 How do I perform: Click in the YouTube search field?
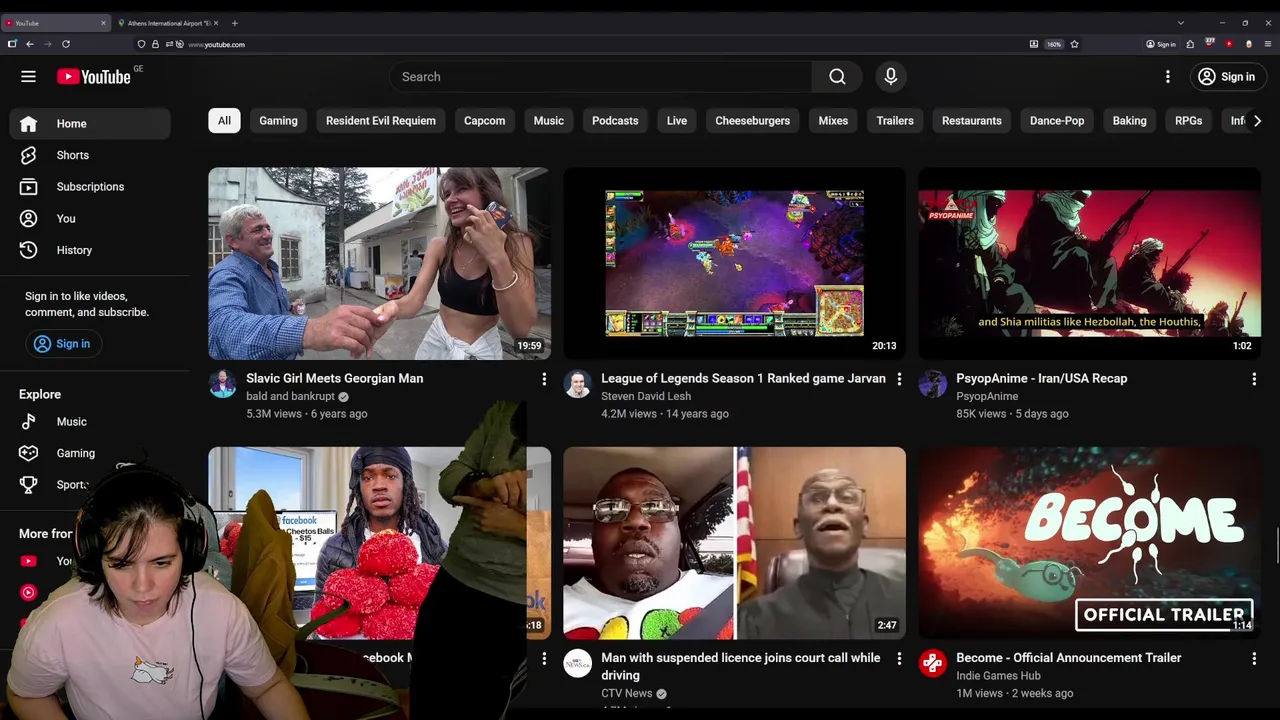pos(600,77)
